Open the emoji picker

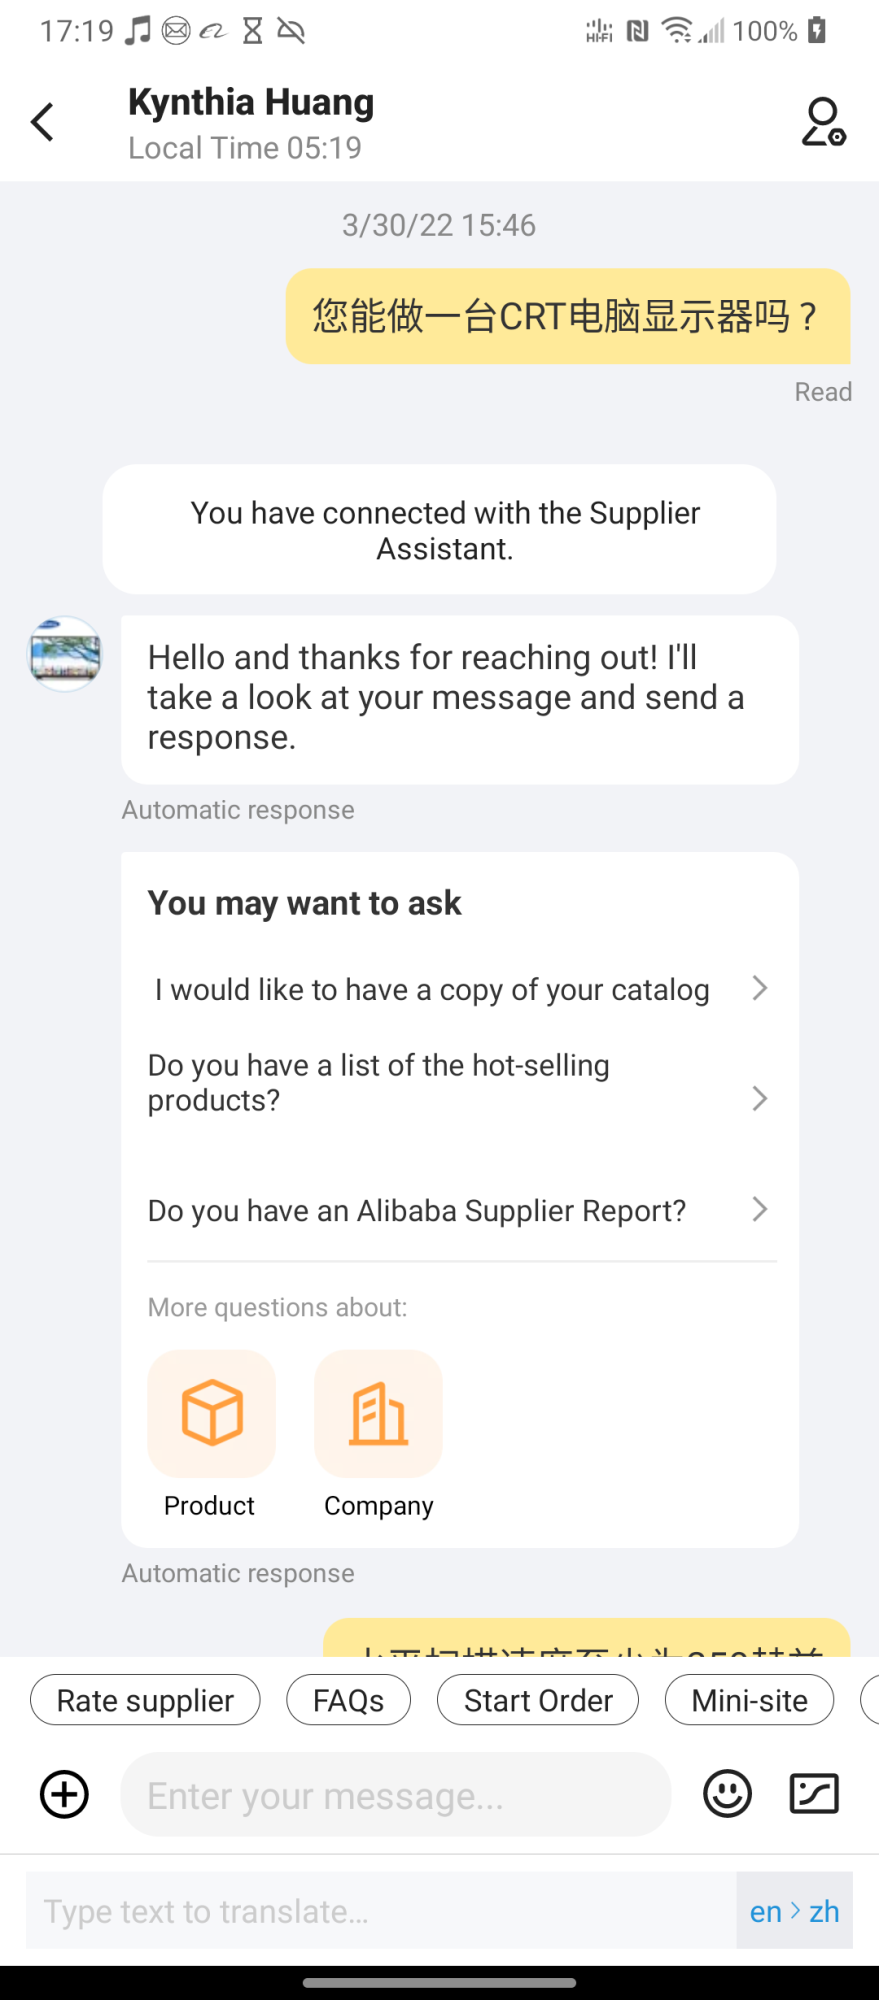click(727, 1794)
